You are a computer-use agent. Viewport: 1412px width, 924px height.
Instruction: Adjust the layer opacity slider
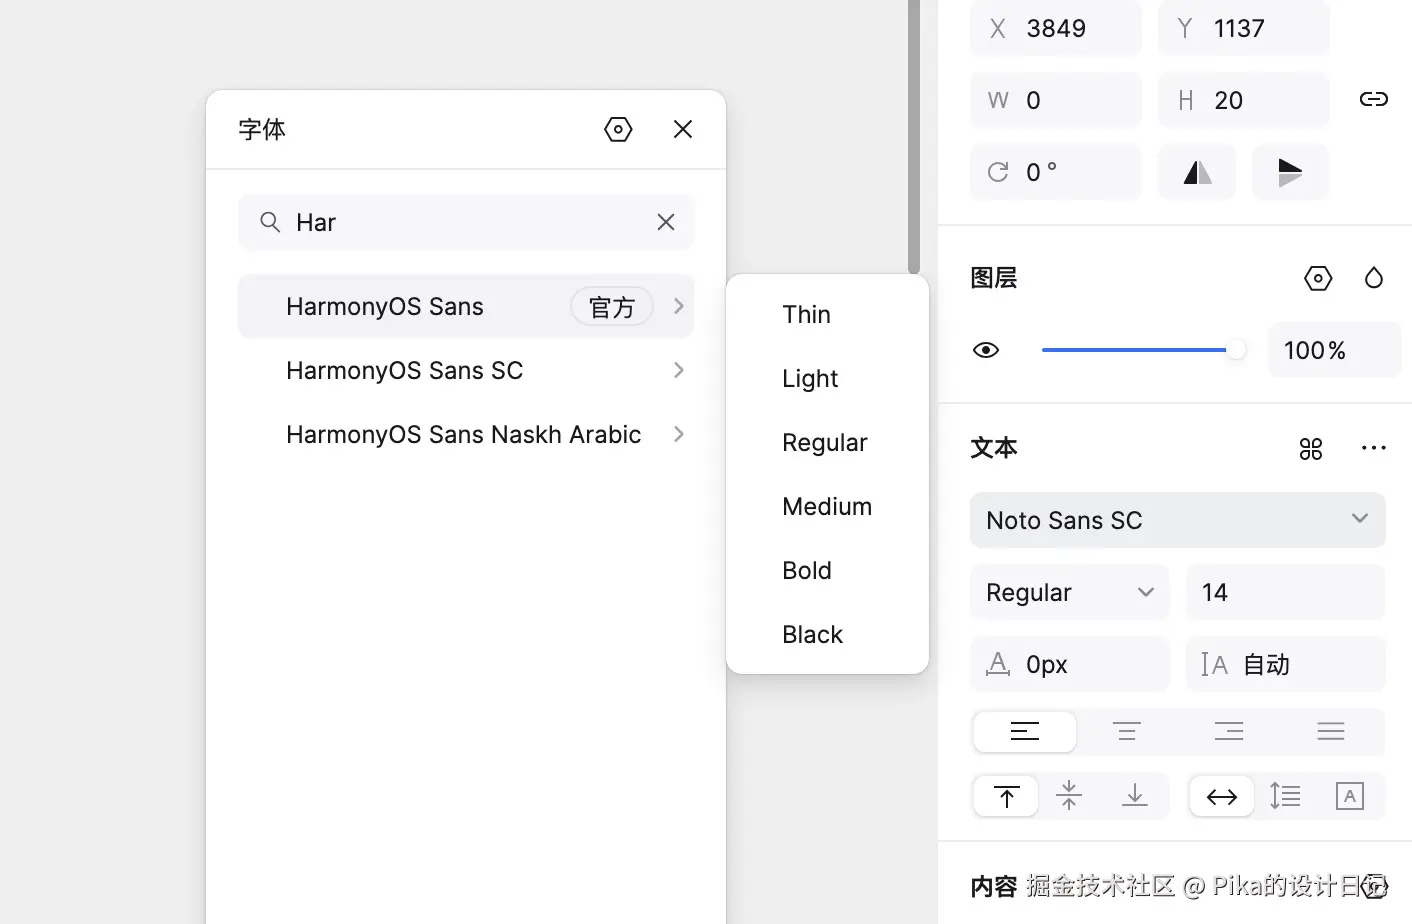(x=1144, y=350)
